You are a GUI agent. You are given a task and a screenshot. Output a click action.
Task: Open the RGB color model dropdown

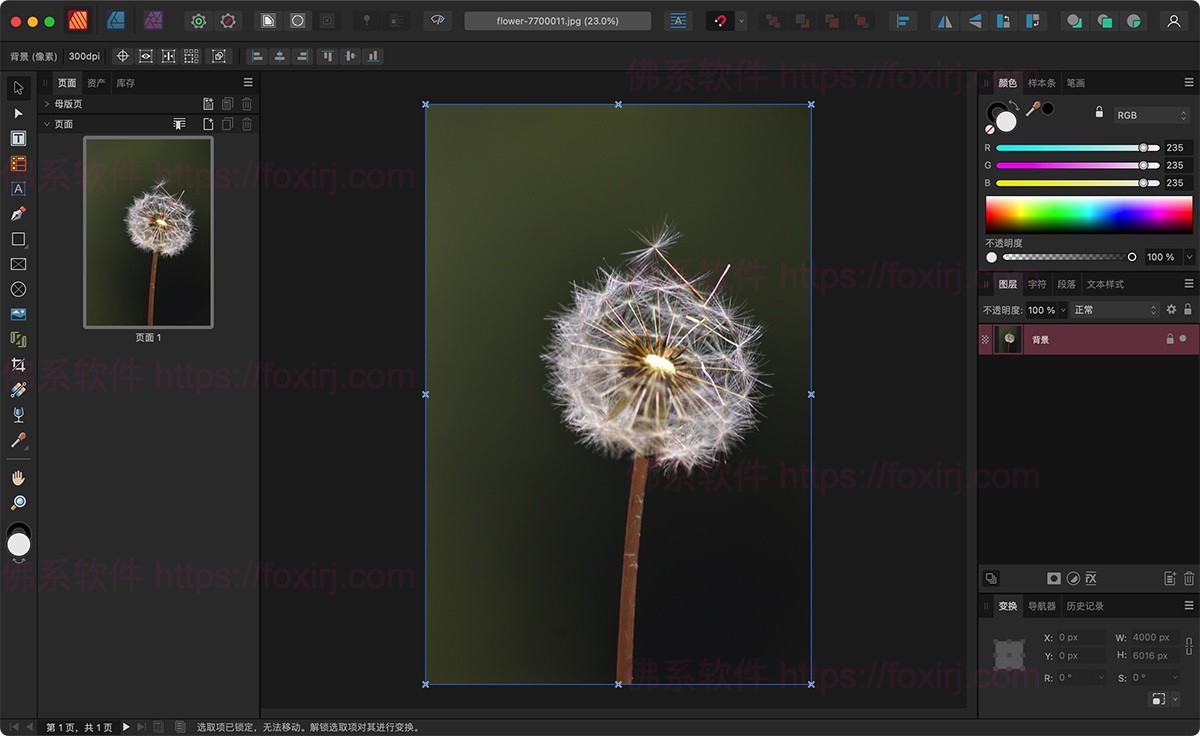[x=1150, y=115]
